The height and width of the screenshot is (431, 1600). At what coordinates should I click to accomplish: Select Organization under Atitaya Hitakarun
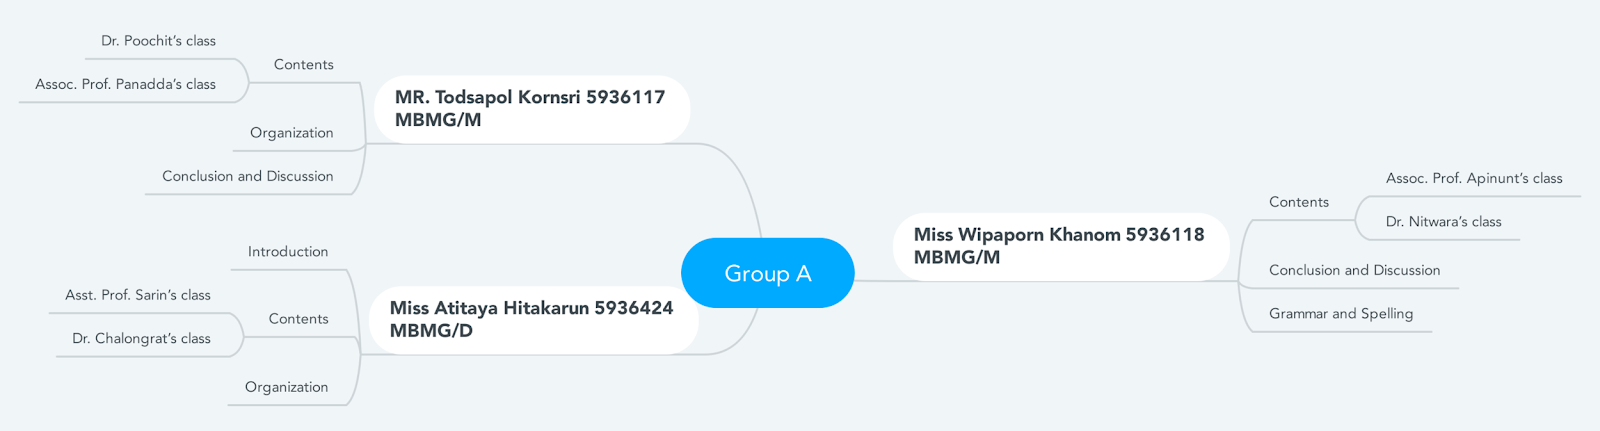(287, 387)
